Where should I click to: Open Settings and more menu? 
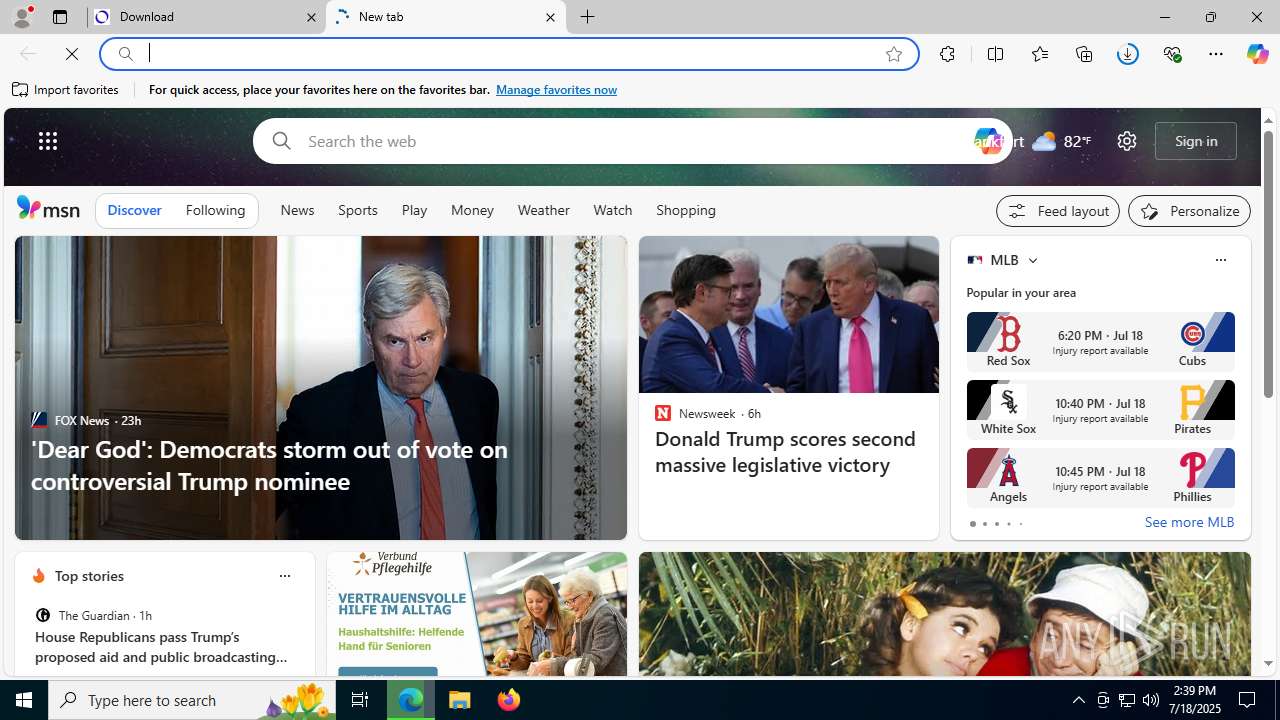pos(1216,54)
